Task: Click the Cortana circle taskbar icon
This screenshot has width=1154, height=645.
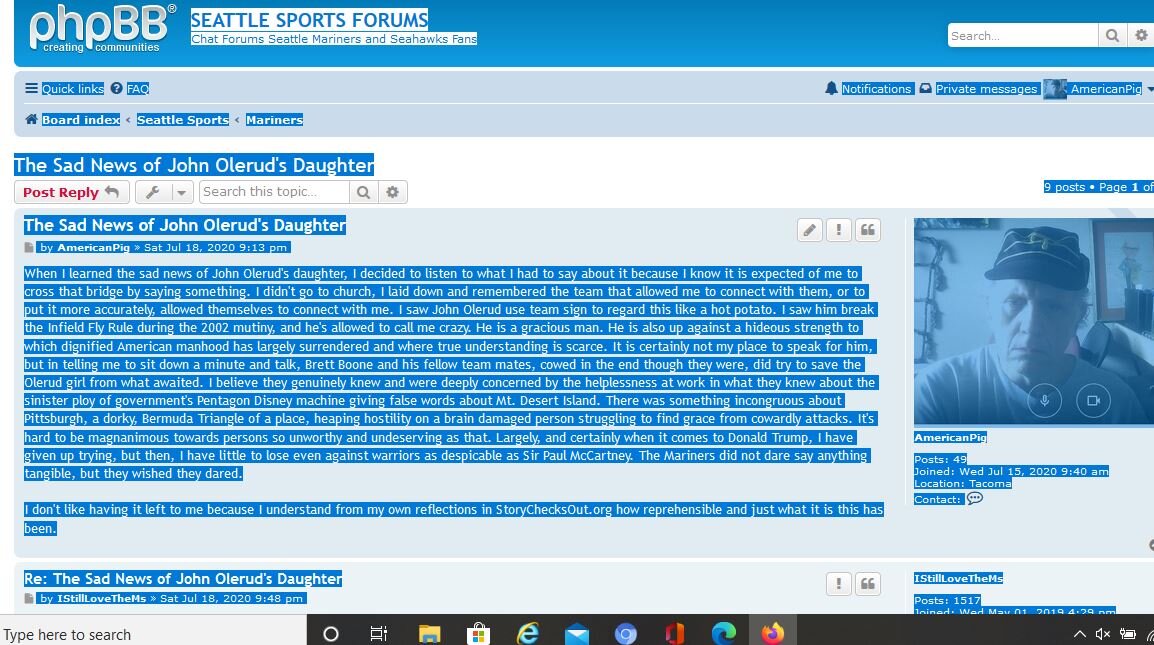Action: (331, 633)
